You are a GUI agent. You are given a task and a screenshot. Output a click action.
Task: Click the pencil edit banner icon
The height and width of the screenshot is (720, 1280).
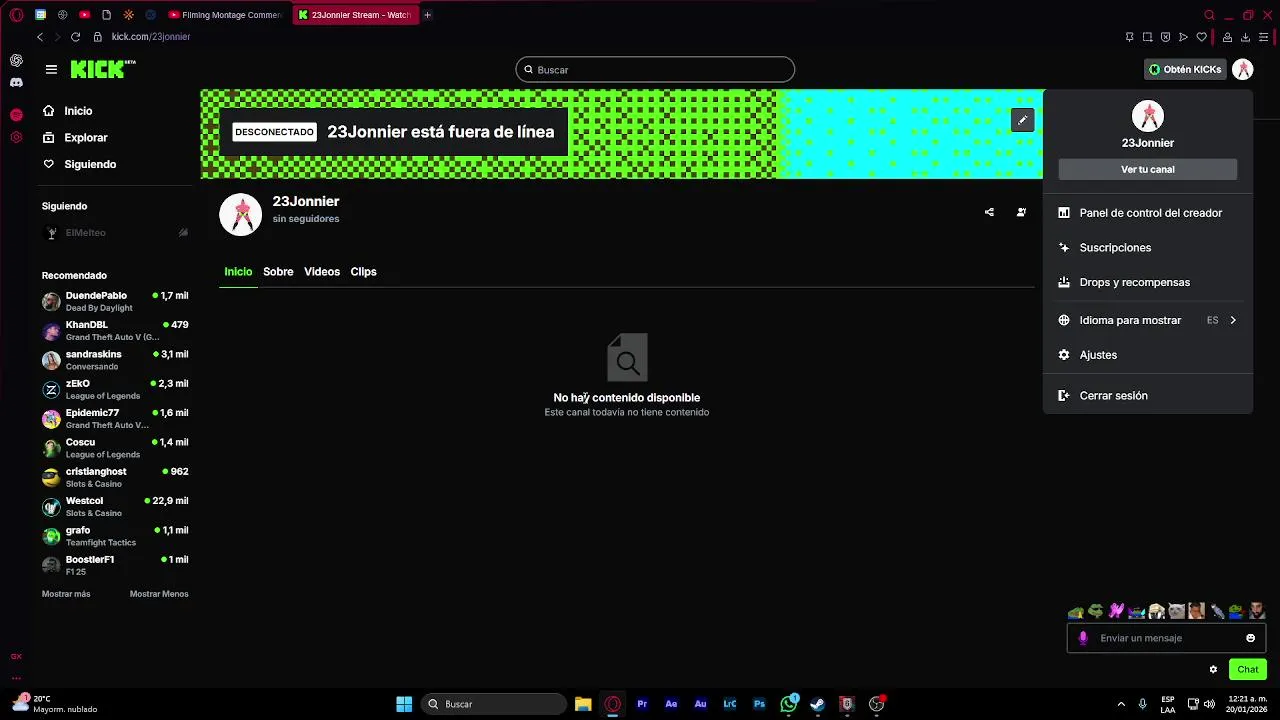[1022, 120]
